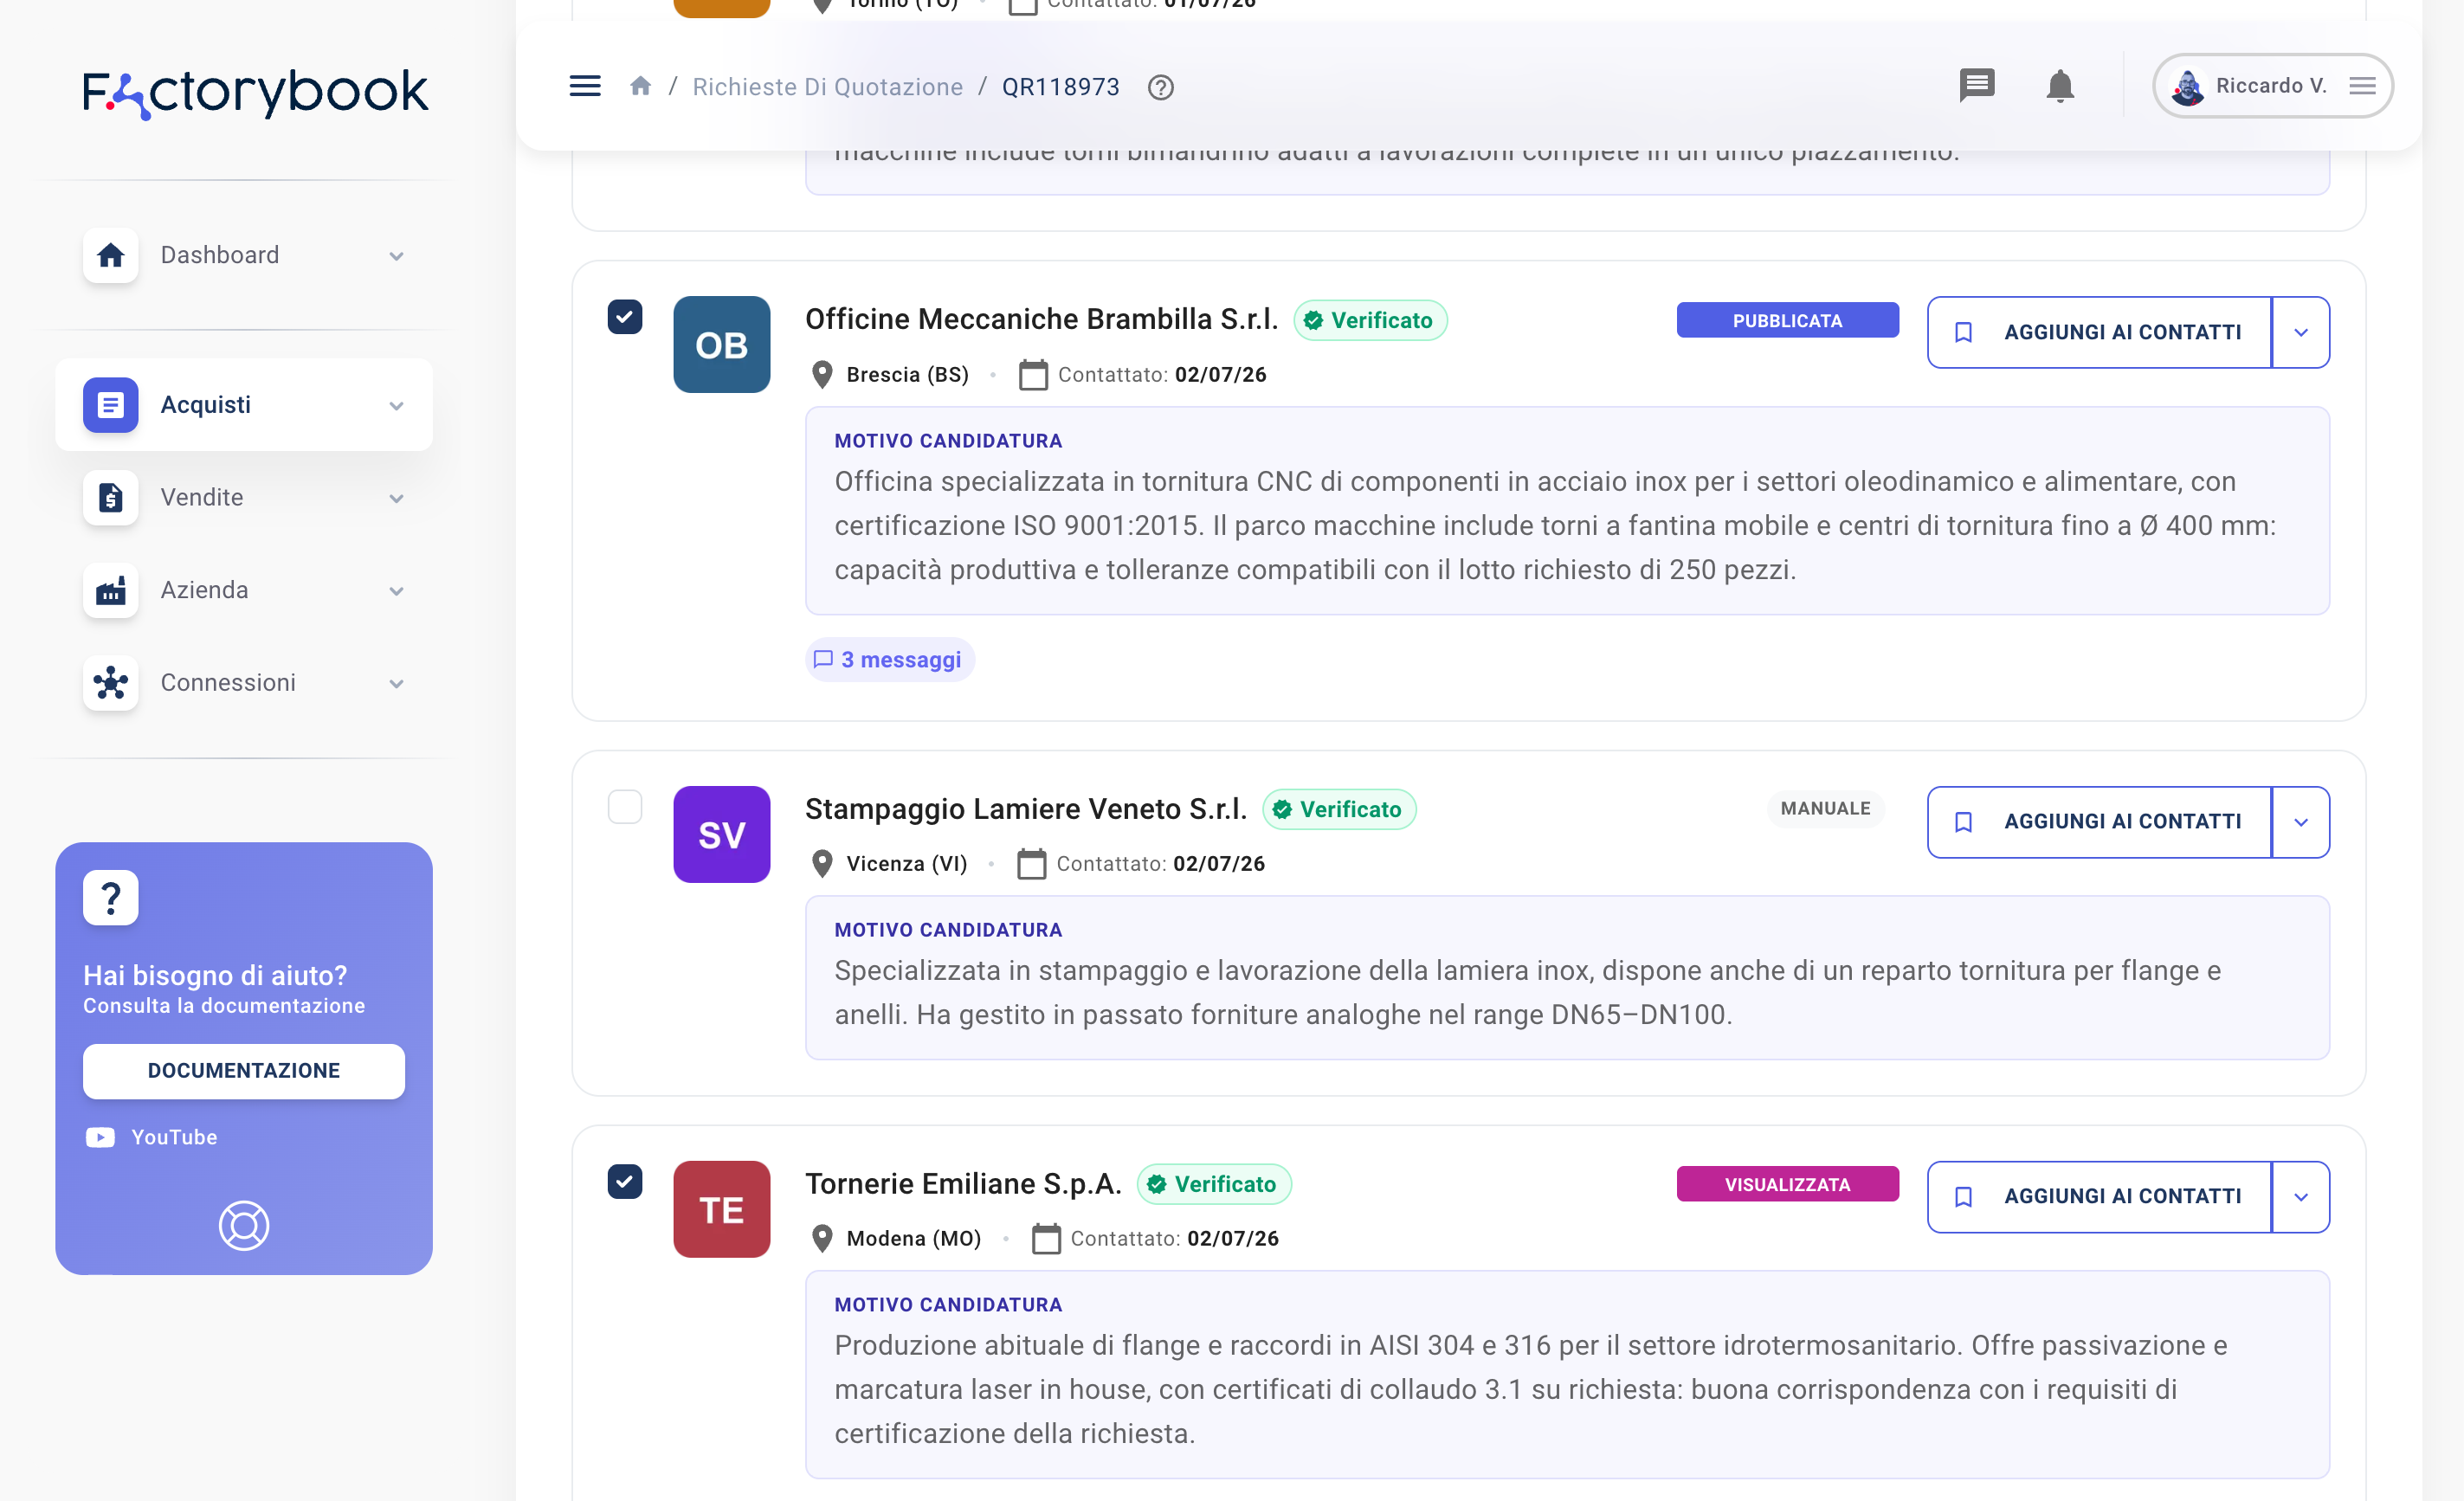Click the bookmark icon on the Brambilla contact button
The height and width of the screenshot is (1501, 2464).
[x=1963, y=332]
